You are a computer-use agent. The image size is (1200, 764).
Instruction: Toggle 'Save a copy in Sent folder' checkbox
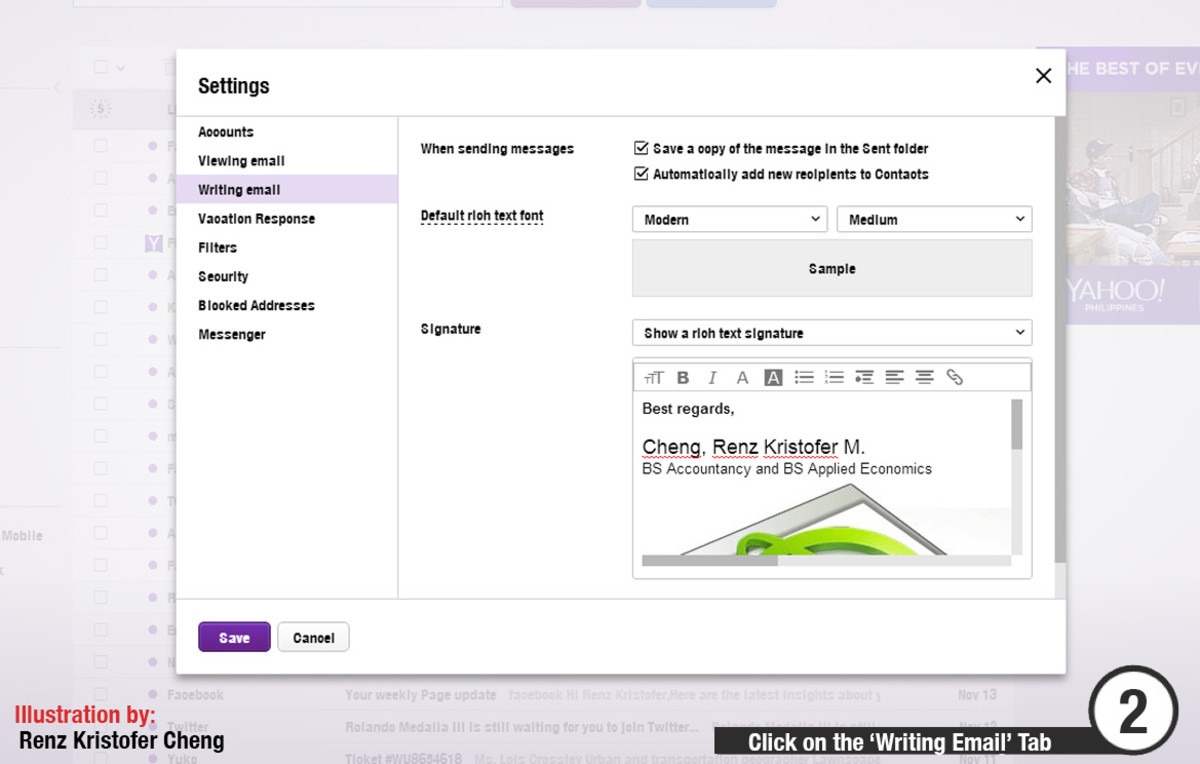[x=641, y=148]
